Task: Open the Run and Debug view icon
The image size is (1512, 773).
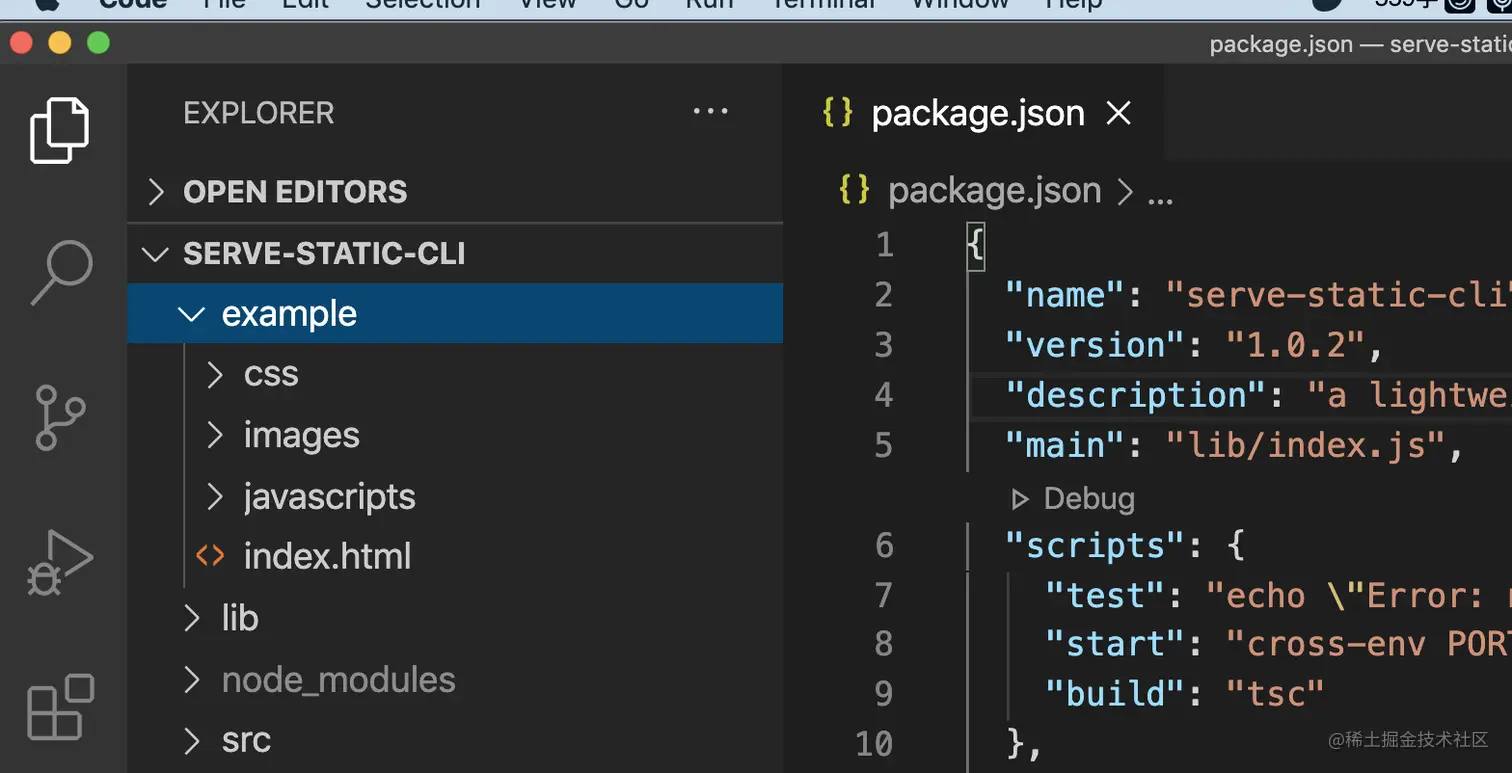Action: (x=60, y=563)
